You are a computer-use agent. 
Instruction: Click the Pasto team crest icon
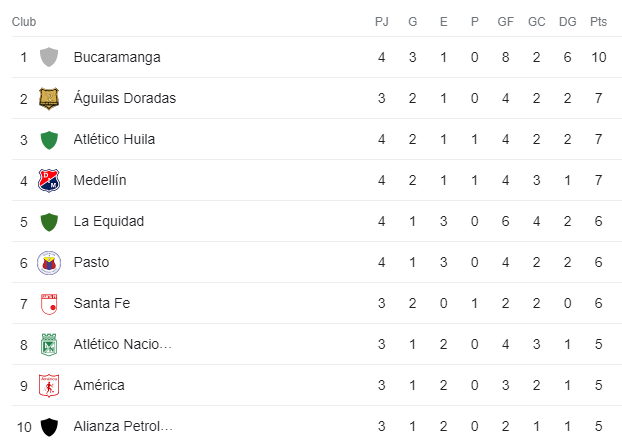click(48, 262)
